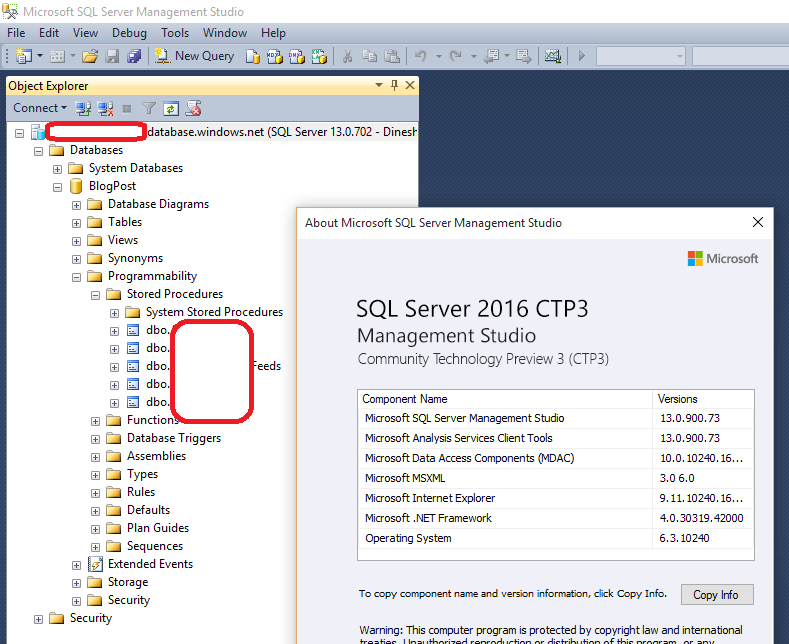Collapse the Programmability folder
The image size is (789, 644).
pyautogui.click(x=76, y=278)
